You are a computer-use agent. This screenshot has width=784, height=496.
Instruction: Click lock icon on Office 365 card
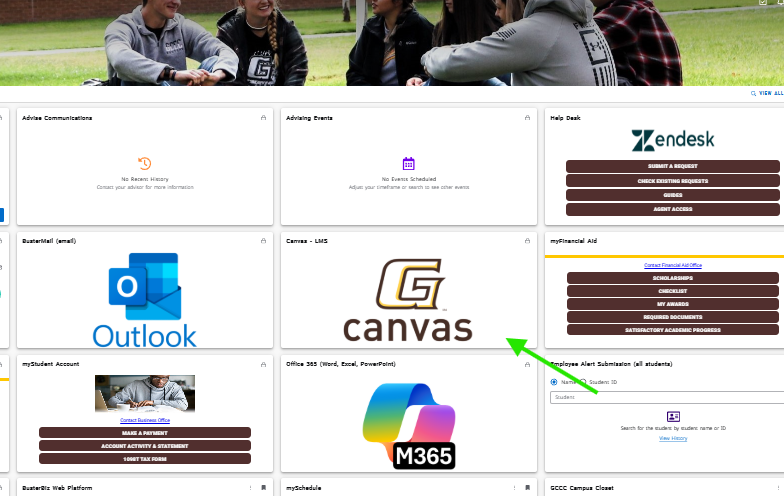528,364
